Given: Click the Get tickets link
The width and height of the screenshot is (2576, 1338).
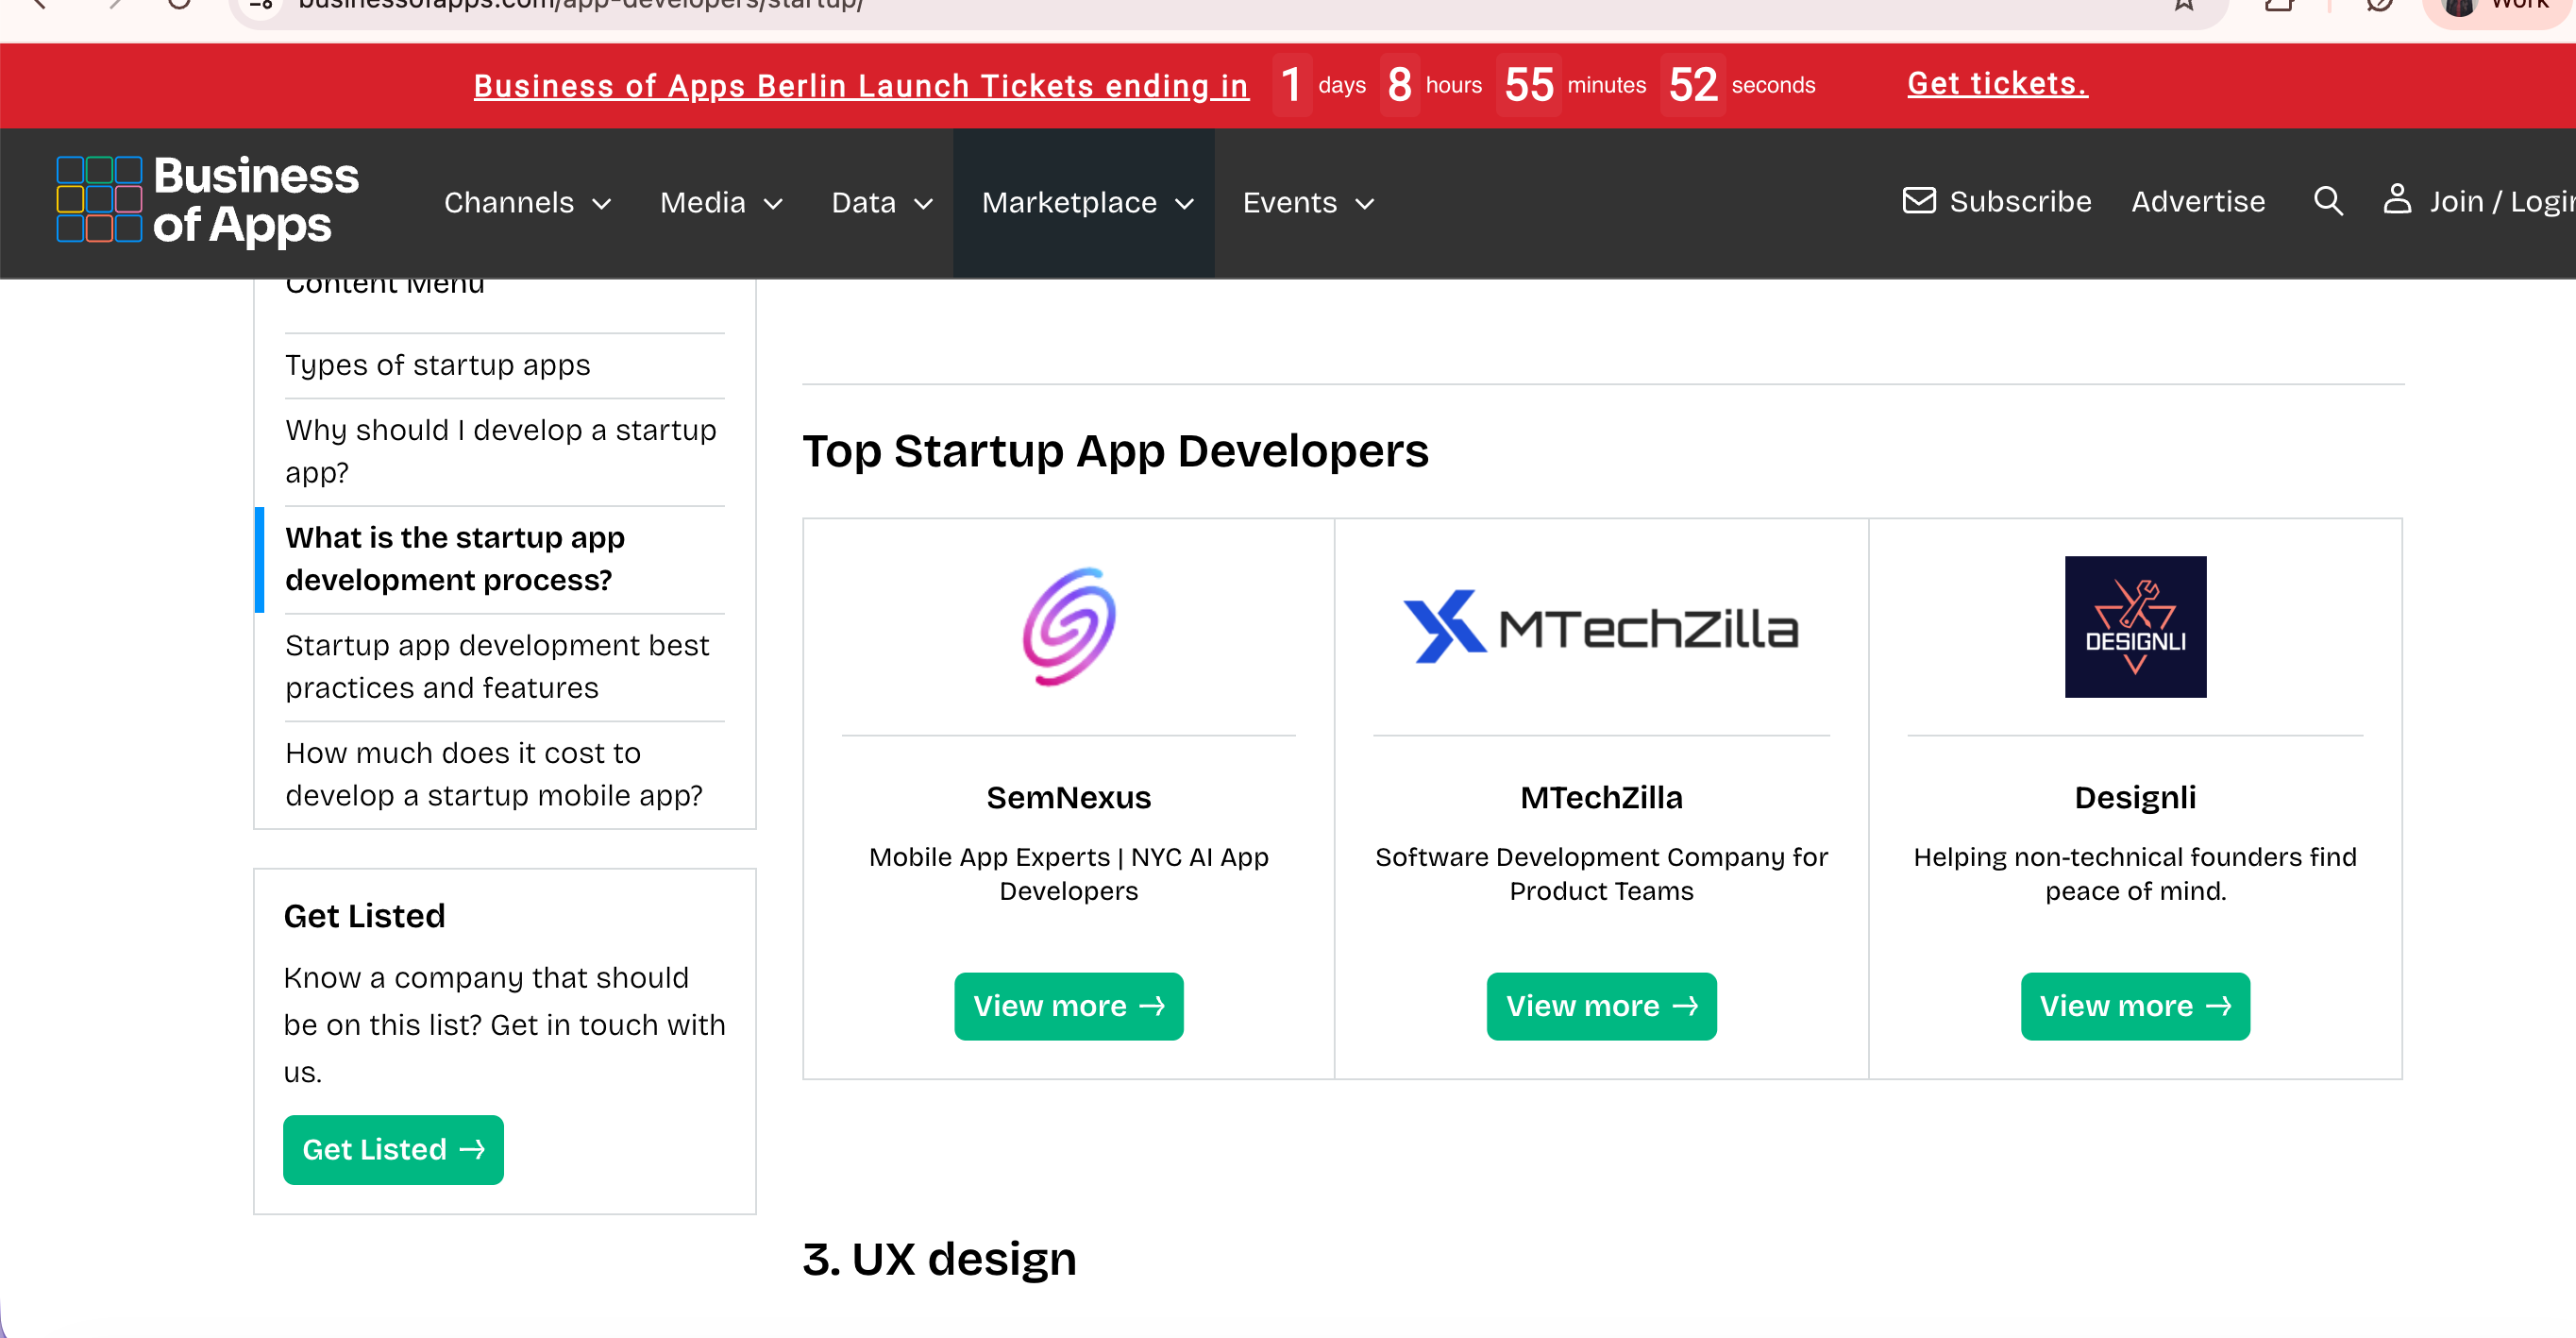Looking at the screenshot, I should [x=1997, y=84].
